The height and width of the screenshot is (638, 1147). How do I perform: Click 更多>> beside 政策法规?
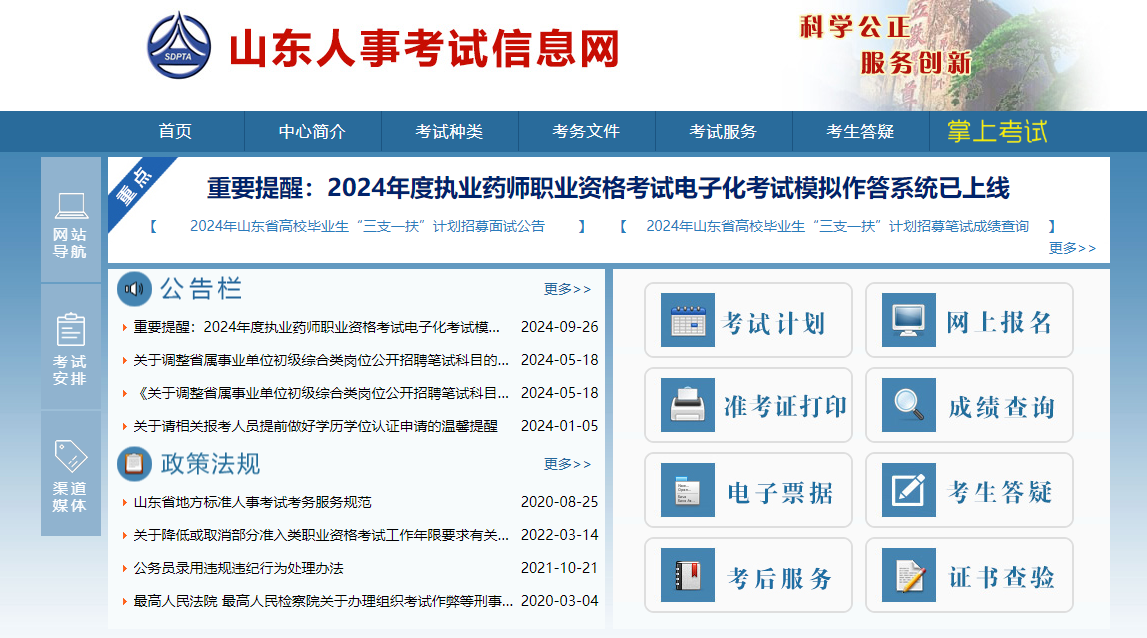(x=567, y=464)
